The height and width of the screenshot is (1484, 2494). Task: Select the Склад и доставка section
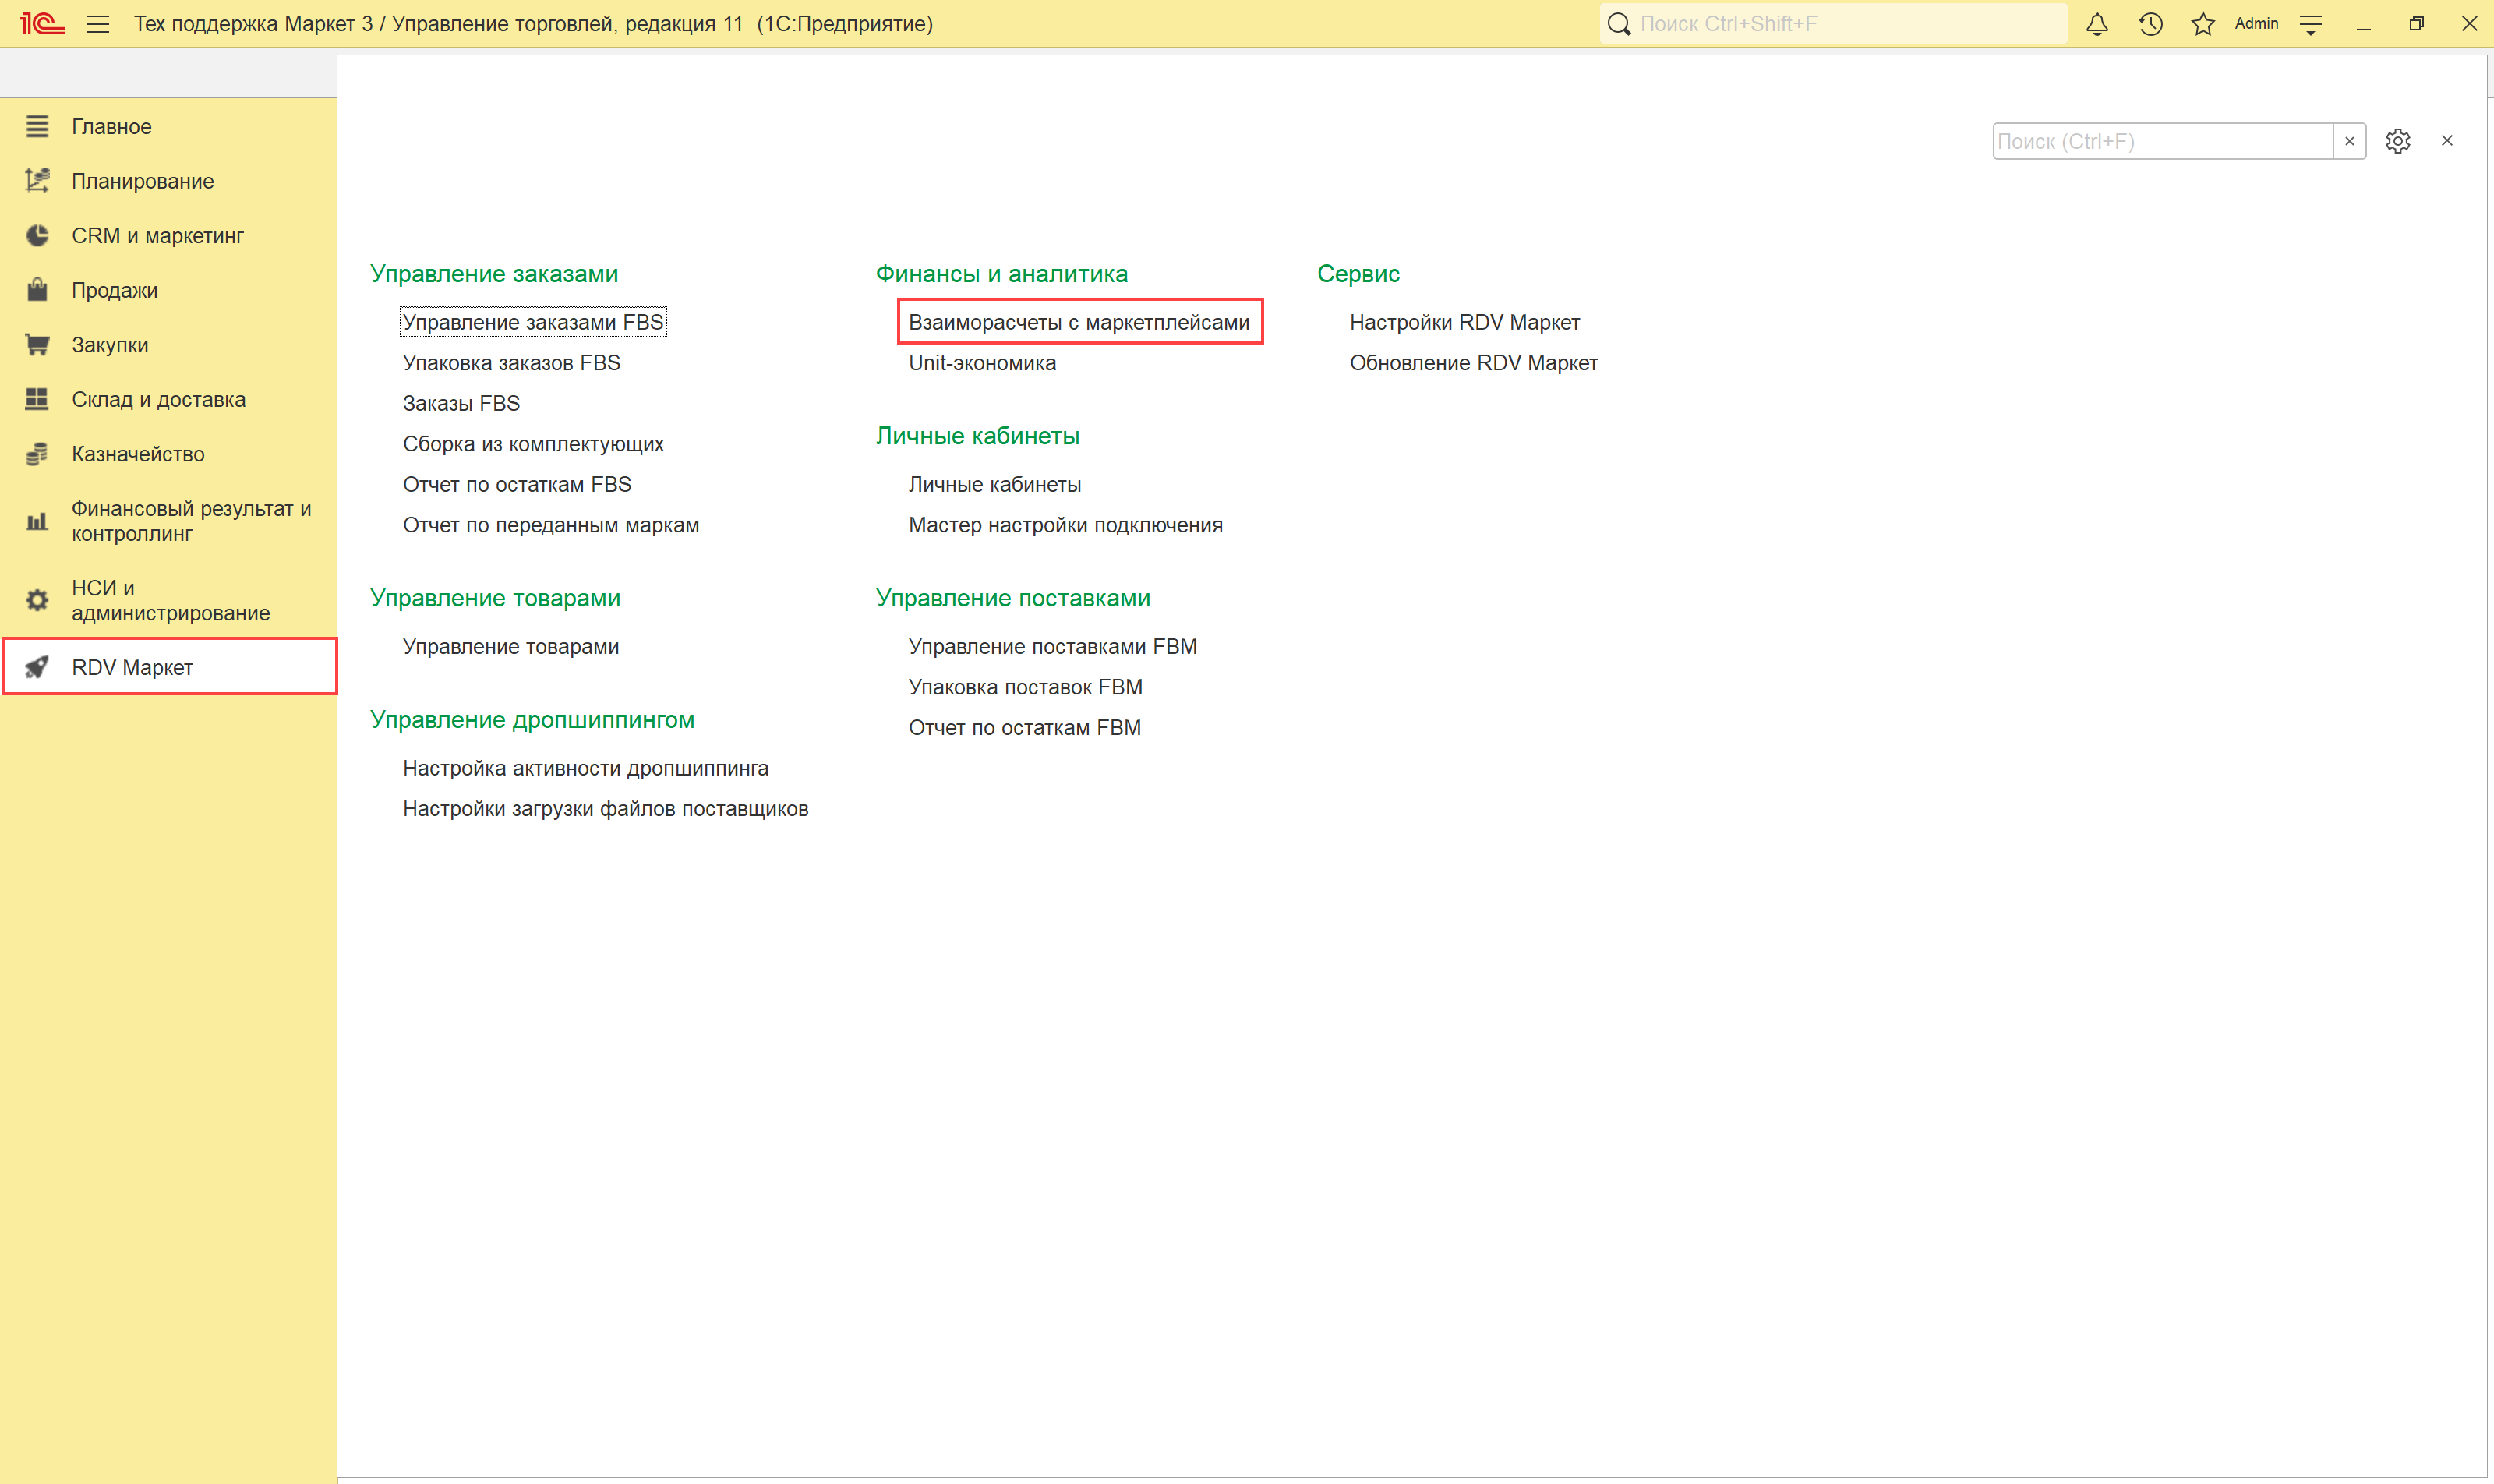[x=158, y=399]
